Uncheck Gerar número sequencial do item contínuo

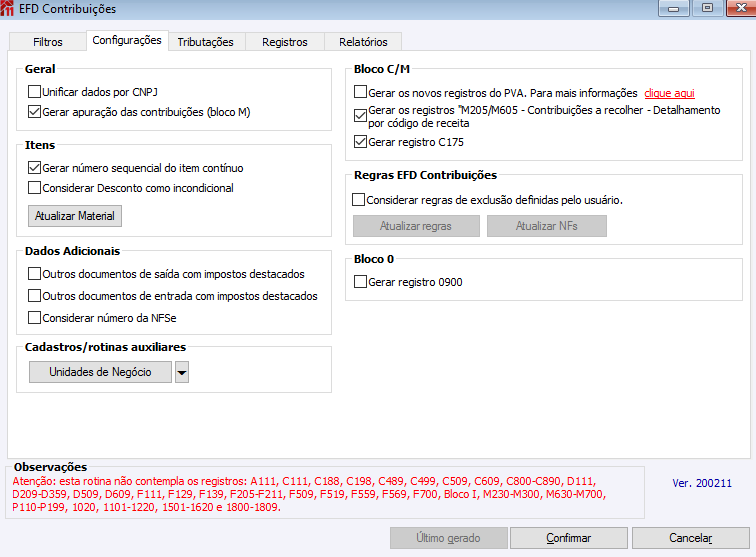(x=34, y=168)
